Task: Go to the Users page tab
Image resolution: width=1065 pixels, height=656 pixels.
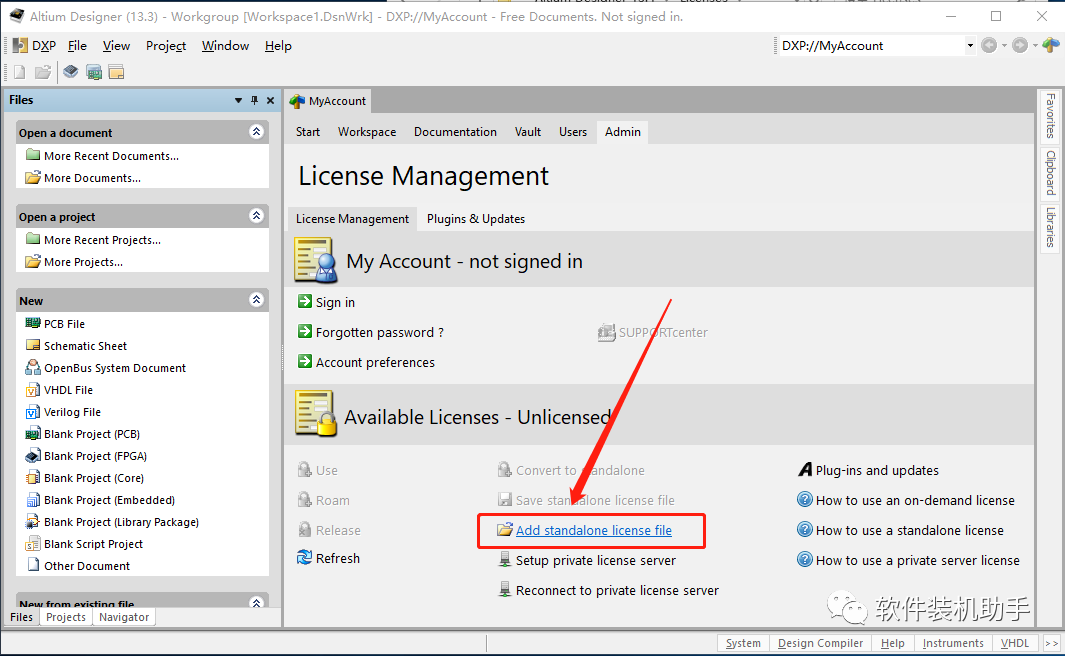Action: 573,132
